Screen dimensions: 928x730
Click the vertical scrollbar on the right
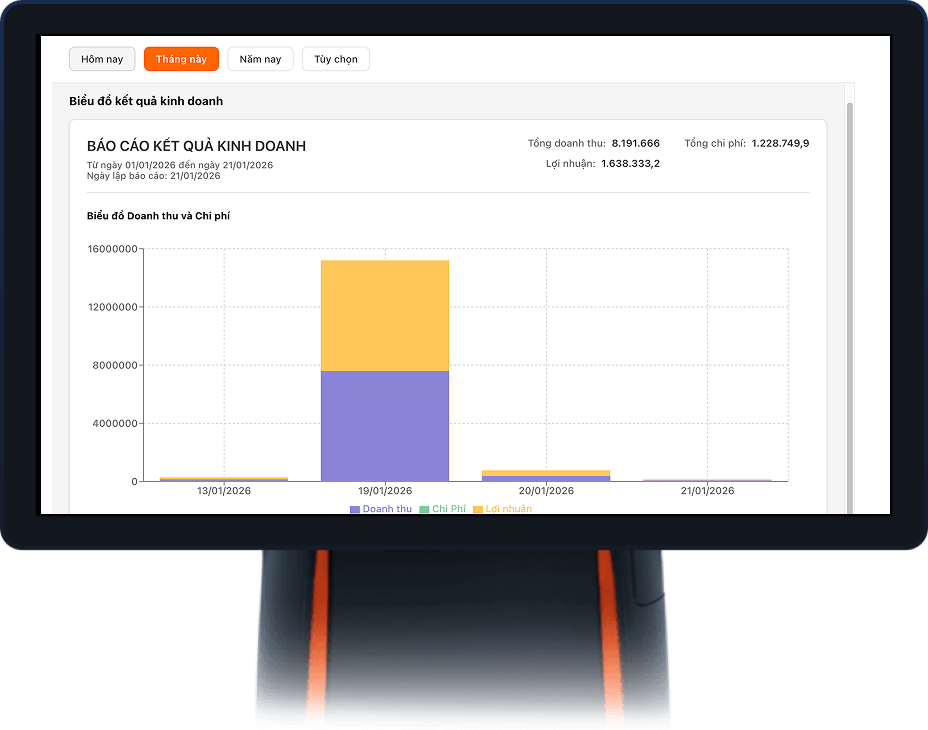tap(850, 300)
